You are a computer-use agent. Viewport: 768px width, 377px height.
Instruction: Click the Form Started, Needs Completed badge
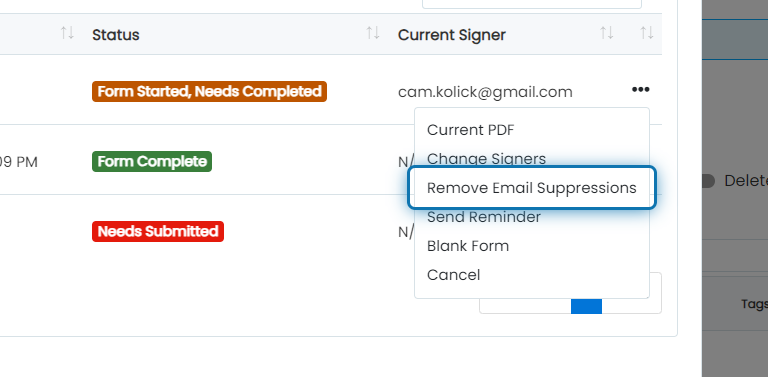pyautogui.click(x=209, y=92)
